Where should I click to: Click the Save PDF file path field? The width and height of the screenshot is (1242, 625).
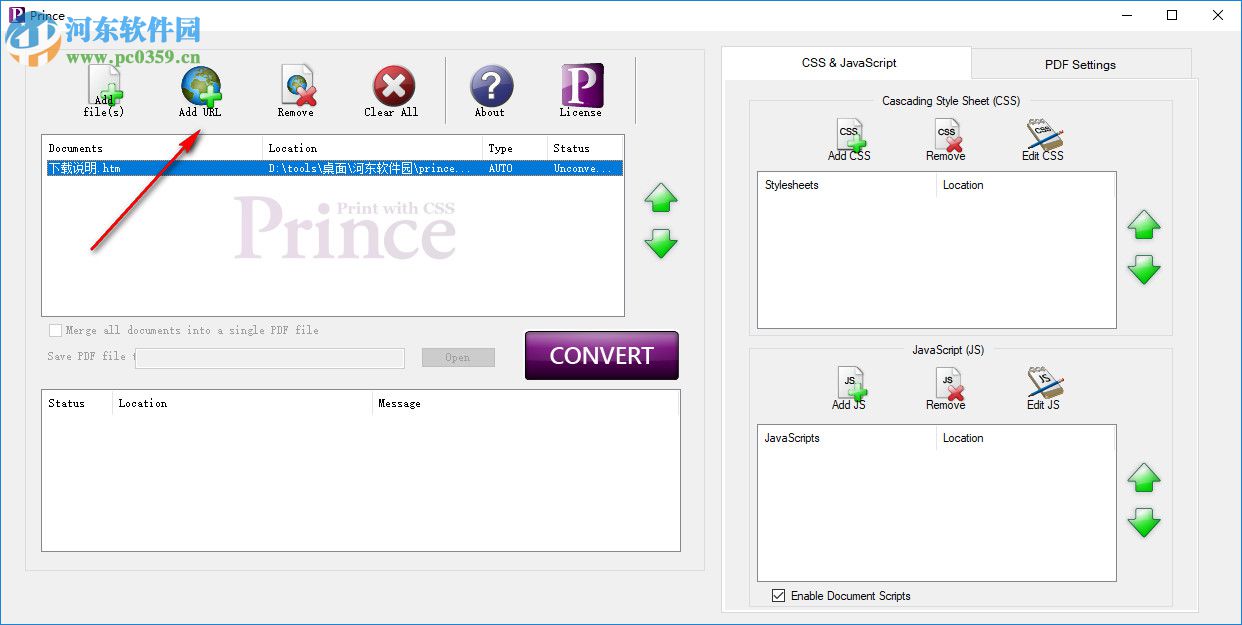point(270,358)
